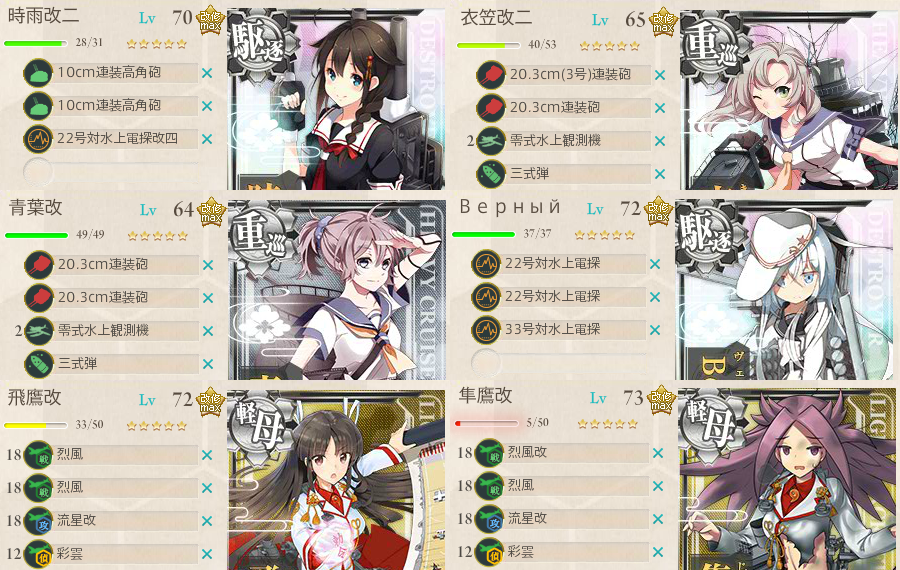The width and height of the screenshot is (900, 570).
Task: Remove 22号対水上電探改四 with its X button
Action: pyautogui.click(x=207, y=139)
